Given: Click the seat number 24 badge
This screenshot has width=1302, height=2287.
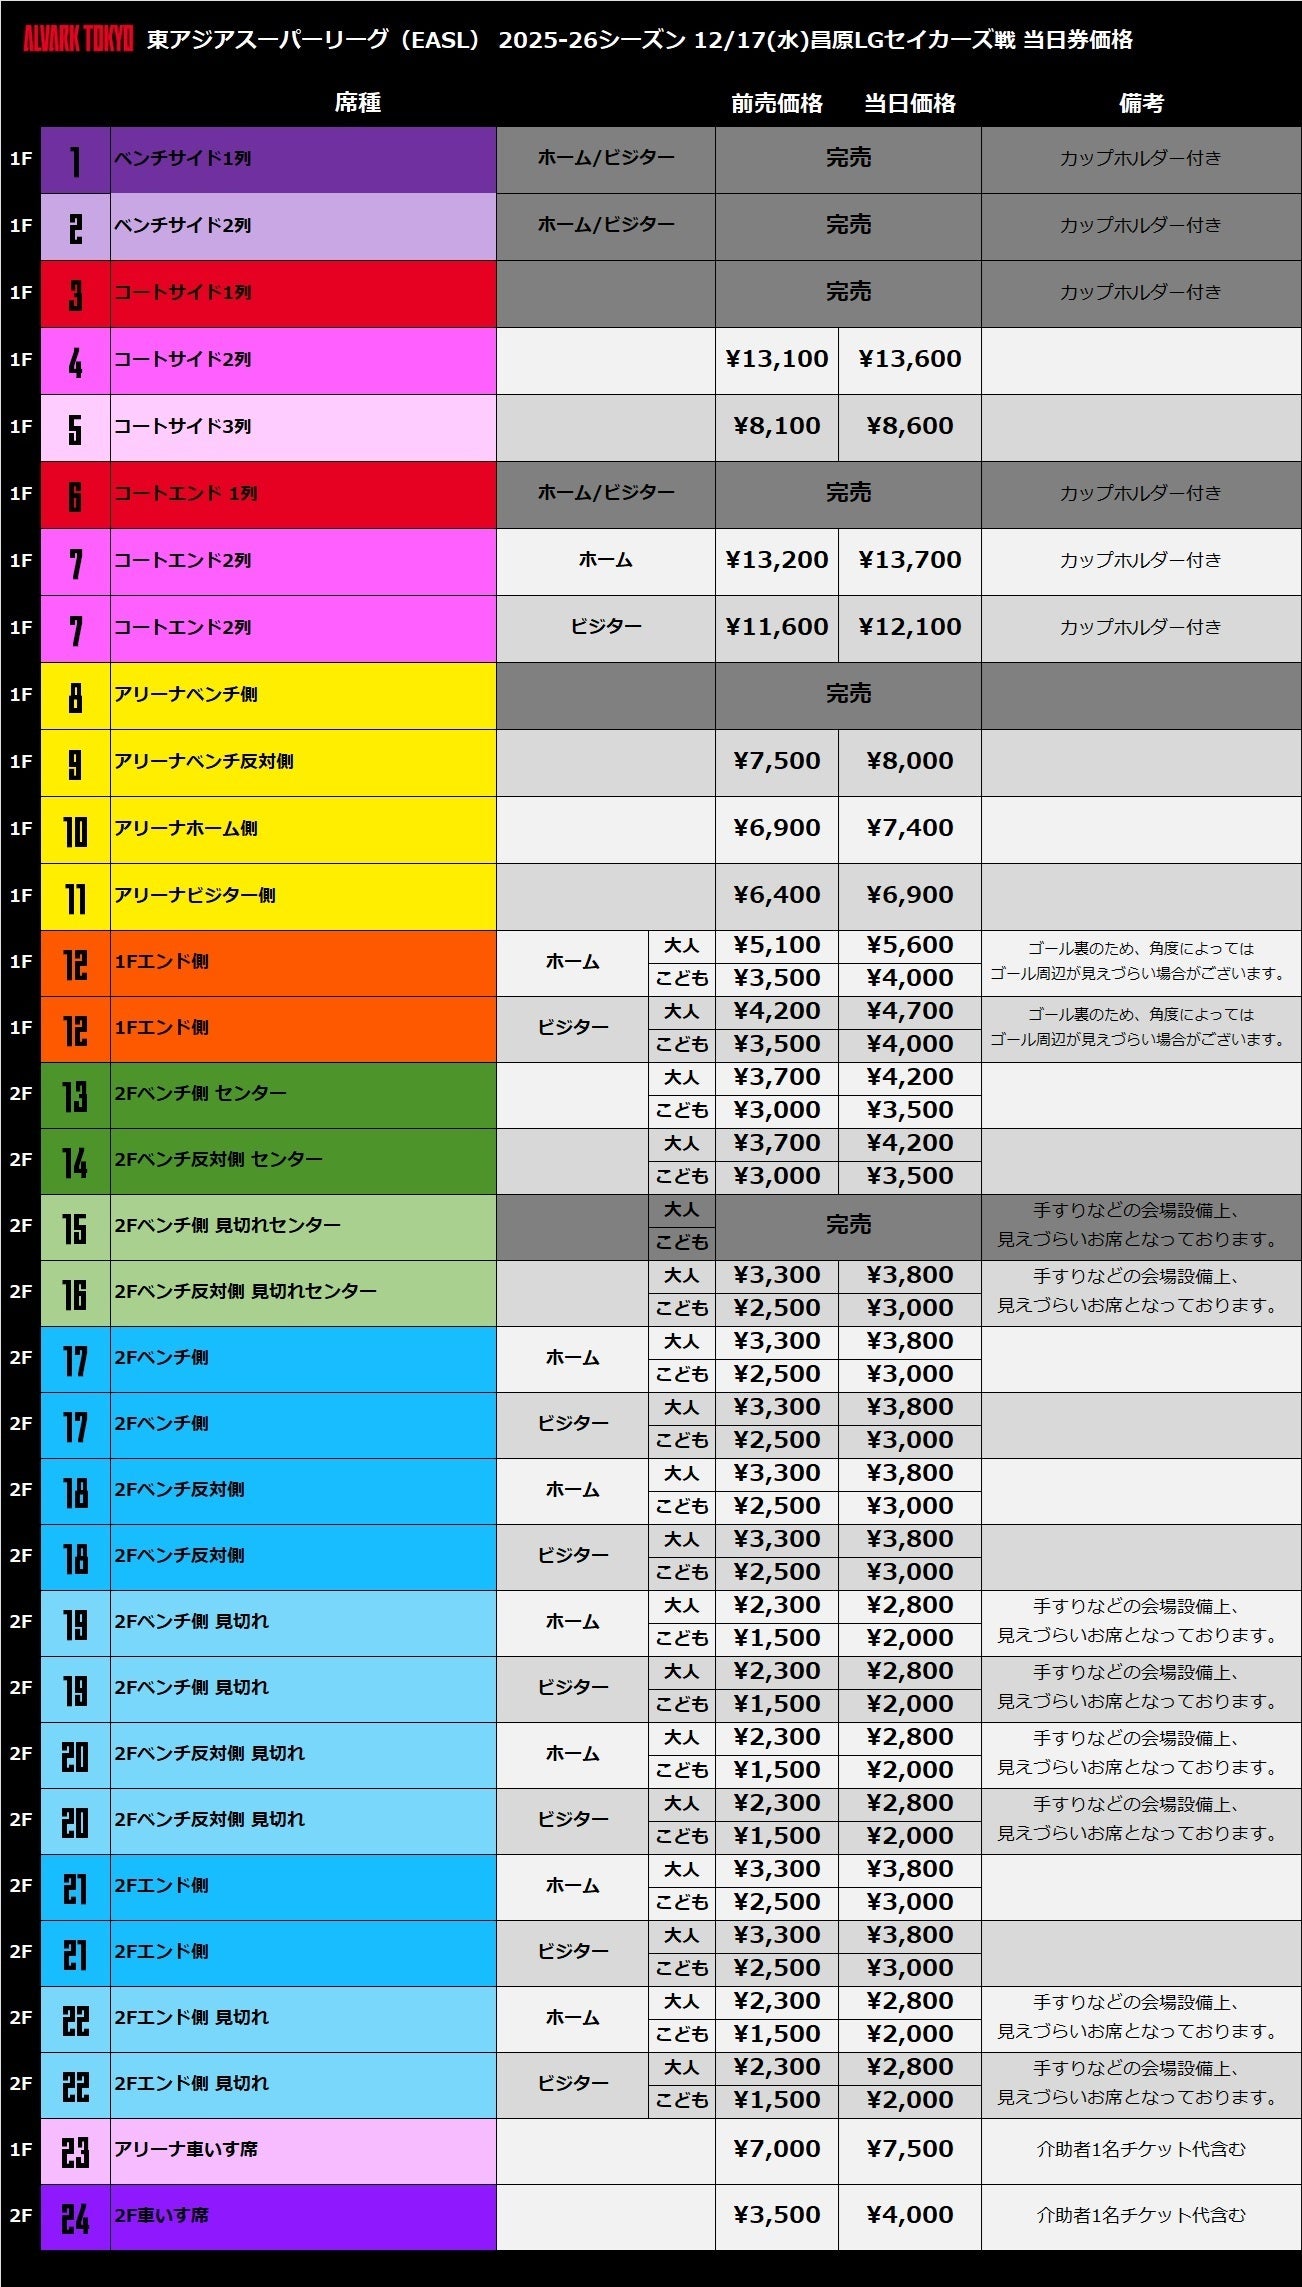Looking at the screenshot, I should pyautogui.click(x=75, y=2217).
